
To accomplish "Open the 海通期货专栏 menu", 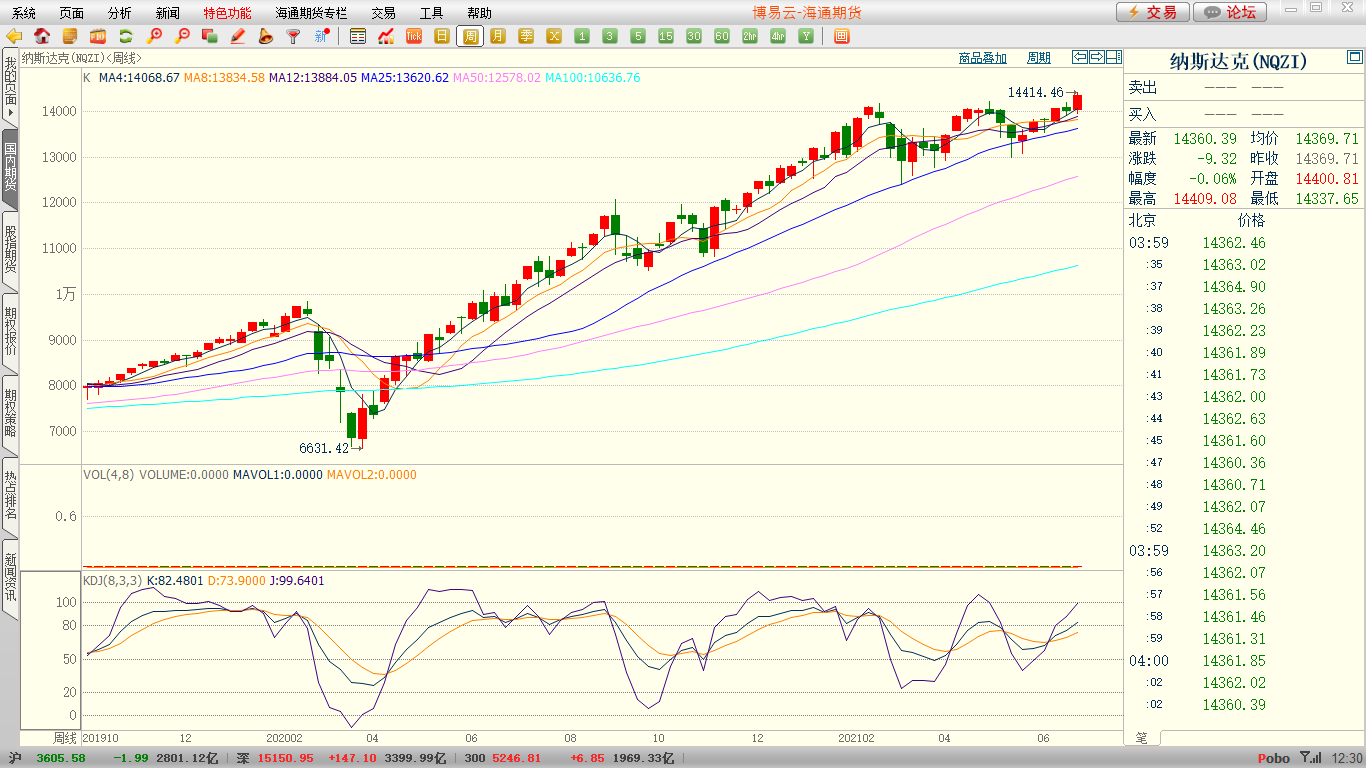I will pos(311,13).
